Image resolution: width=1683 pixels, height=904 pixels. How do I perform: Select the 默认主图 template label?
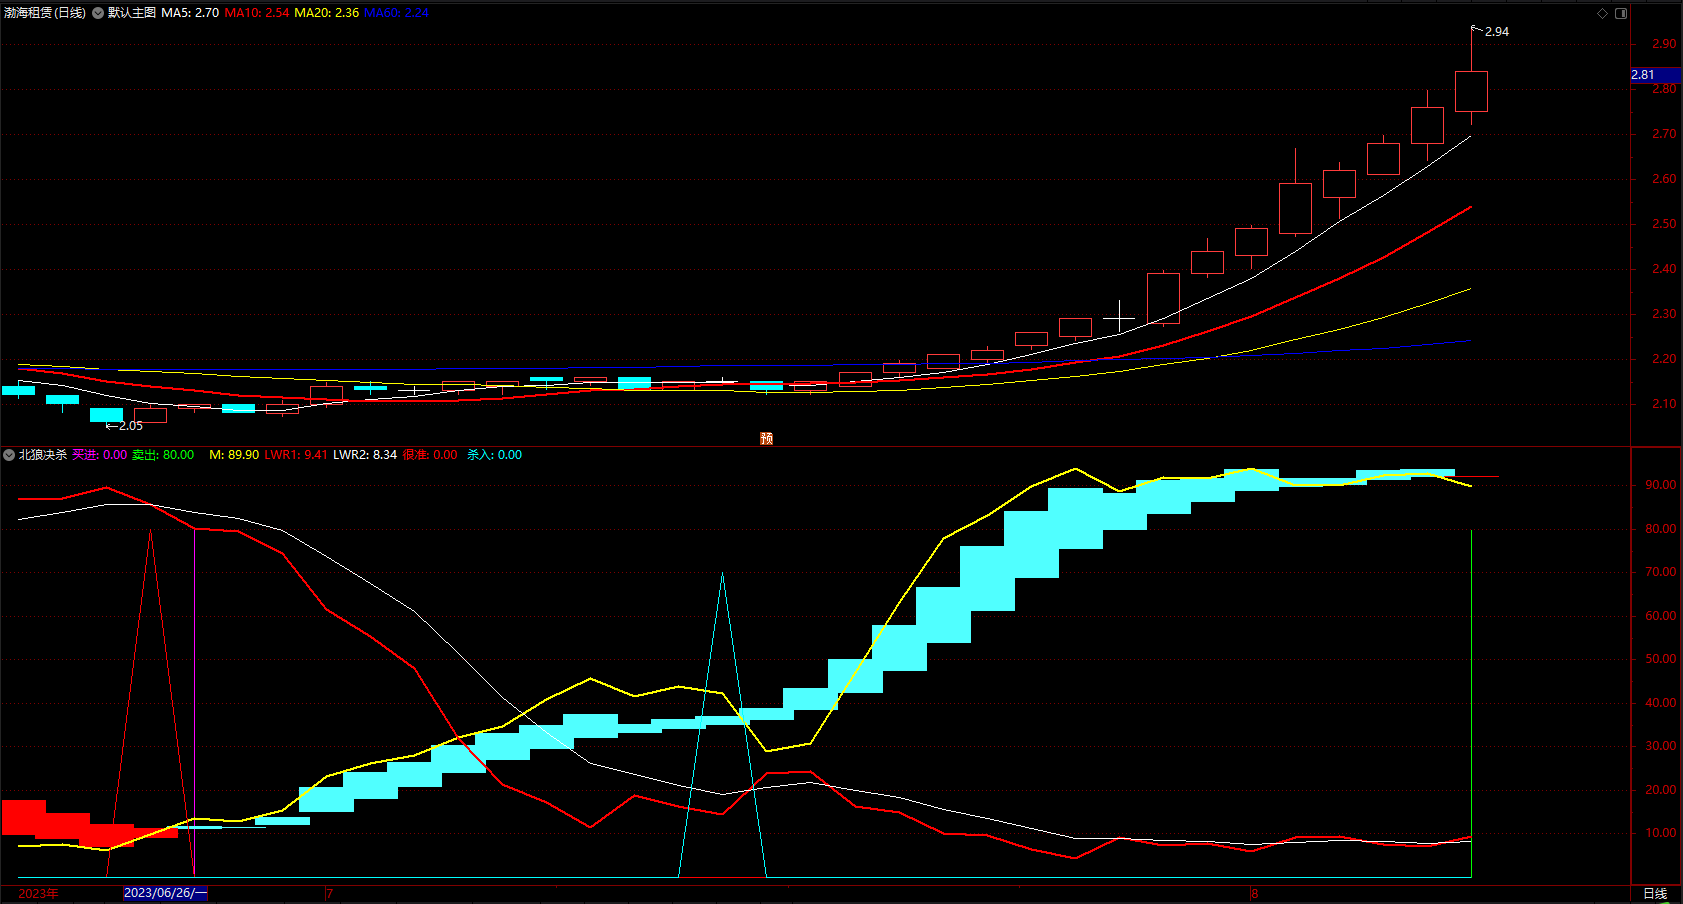coord(132,13)
